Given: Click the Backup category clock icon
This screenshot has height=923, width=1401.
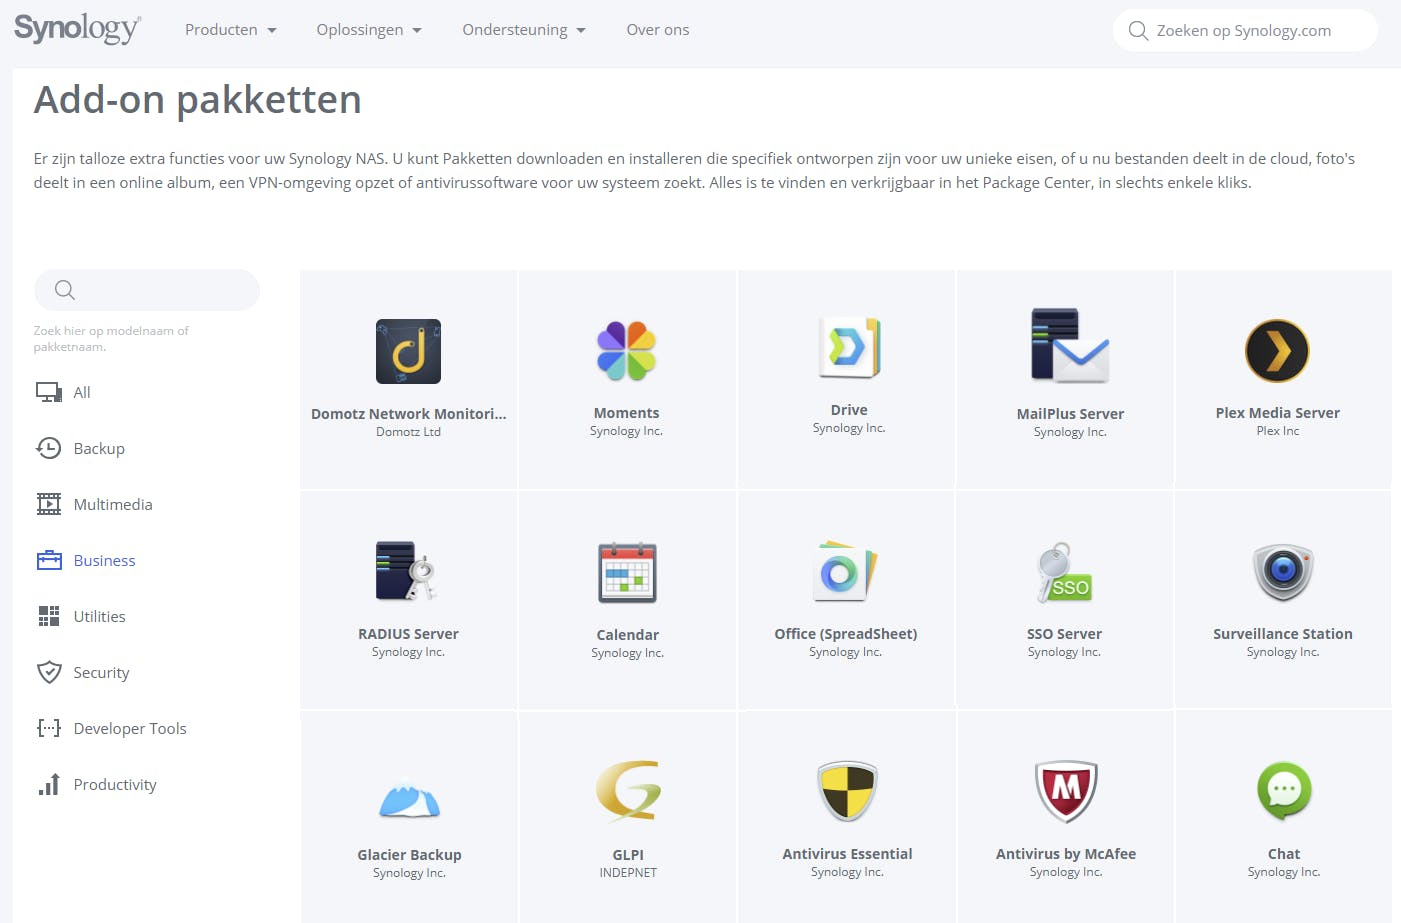Looking at the screenshot, I should tap(49, 448).
